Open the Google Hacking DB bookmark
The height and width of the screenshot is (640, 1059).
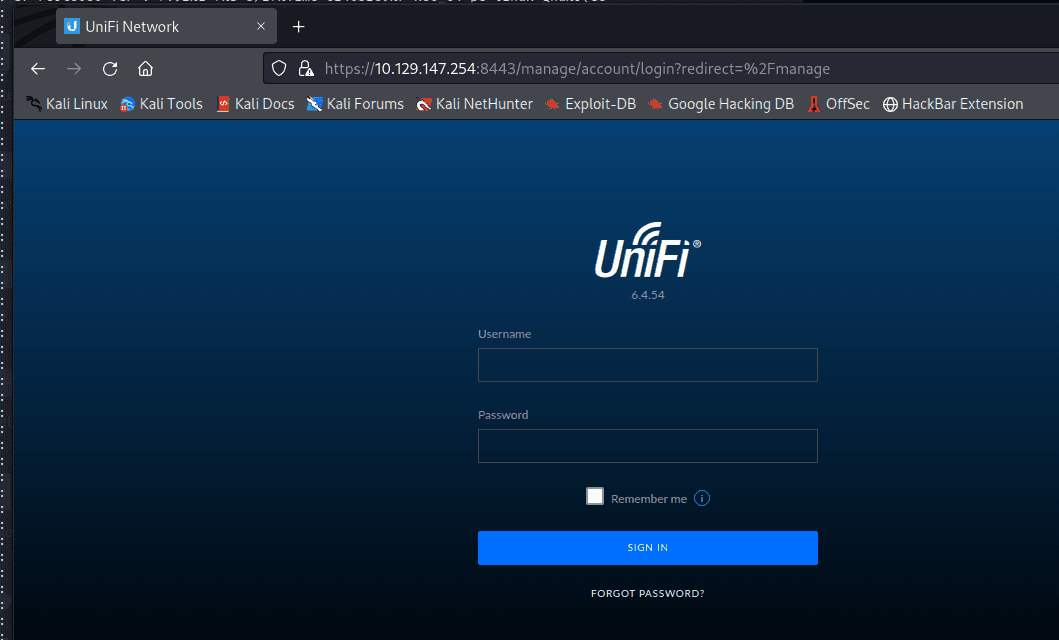pos(721,104)
